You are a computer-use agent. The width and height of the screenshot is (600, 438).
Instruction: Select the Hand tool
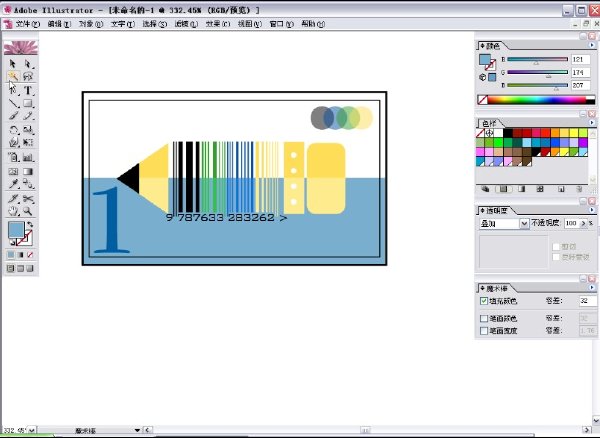tap(13, 211)
